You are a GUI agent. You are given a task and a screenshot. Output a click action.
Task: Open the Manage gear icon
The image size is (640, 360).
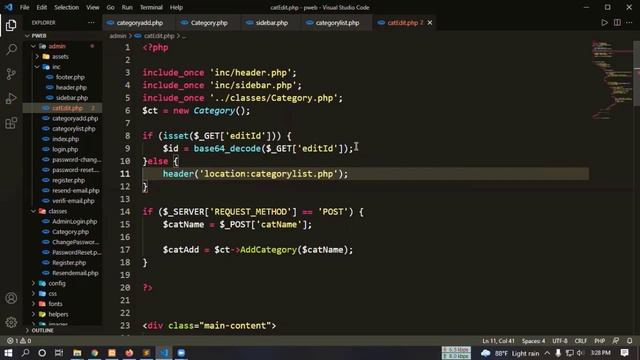[x=11, y=322]
